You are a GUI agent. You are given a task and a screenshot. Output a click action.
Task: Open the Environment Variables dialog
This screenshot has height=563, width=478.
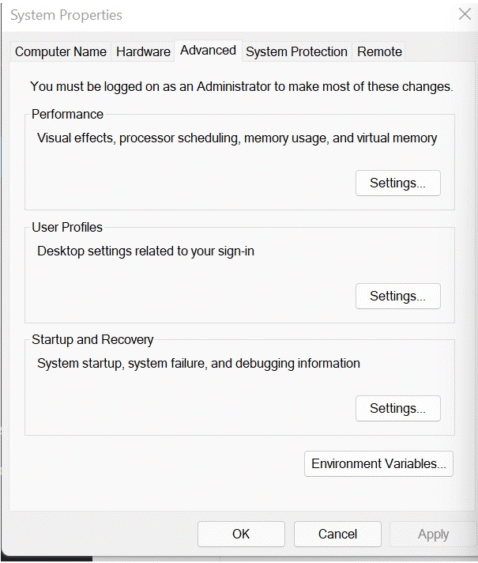(379, 464)
